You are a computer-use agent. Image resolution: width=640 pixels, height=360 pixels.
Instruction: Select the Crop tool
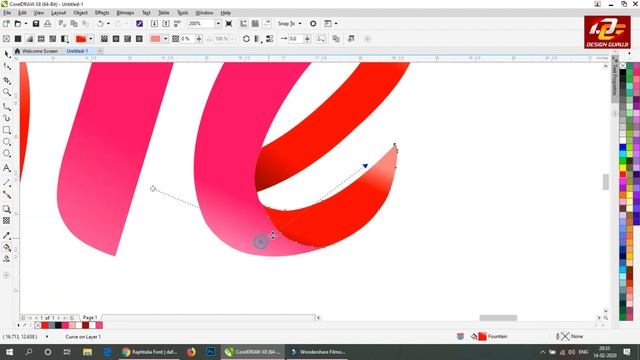coord(7,80)
